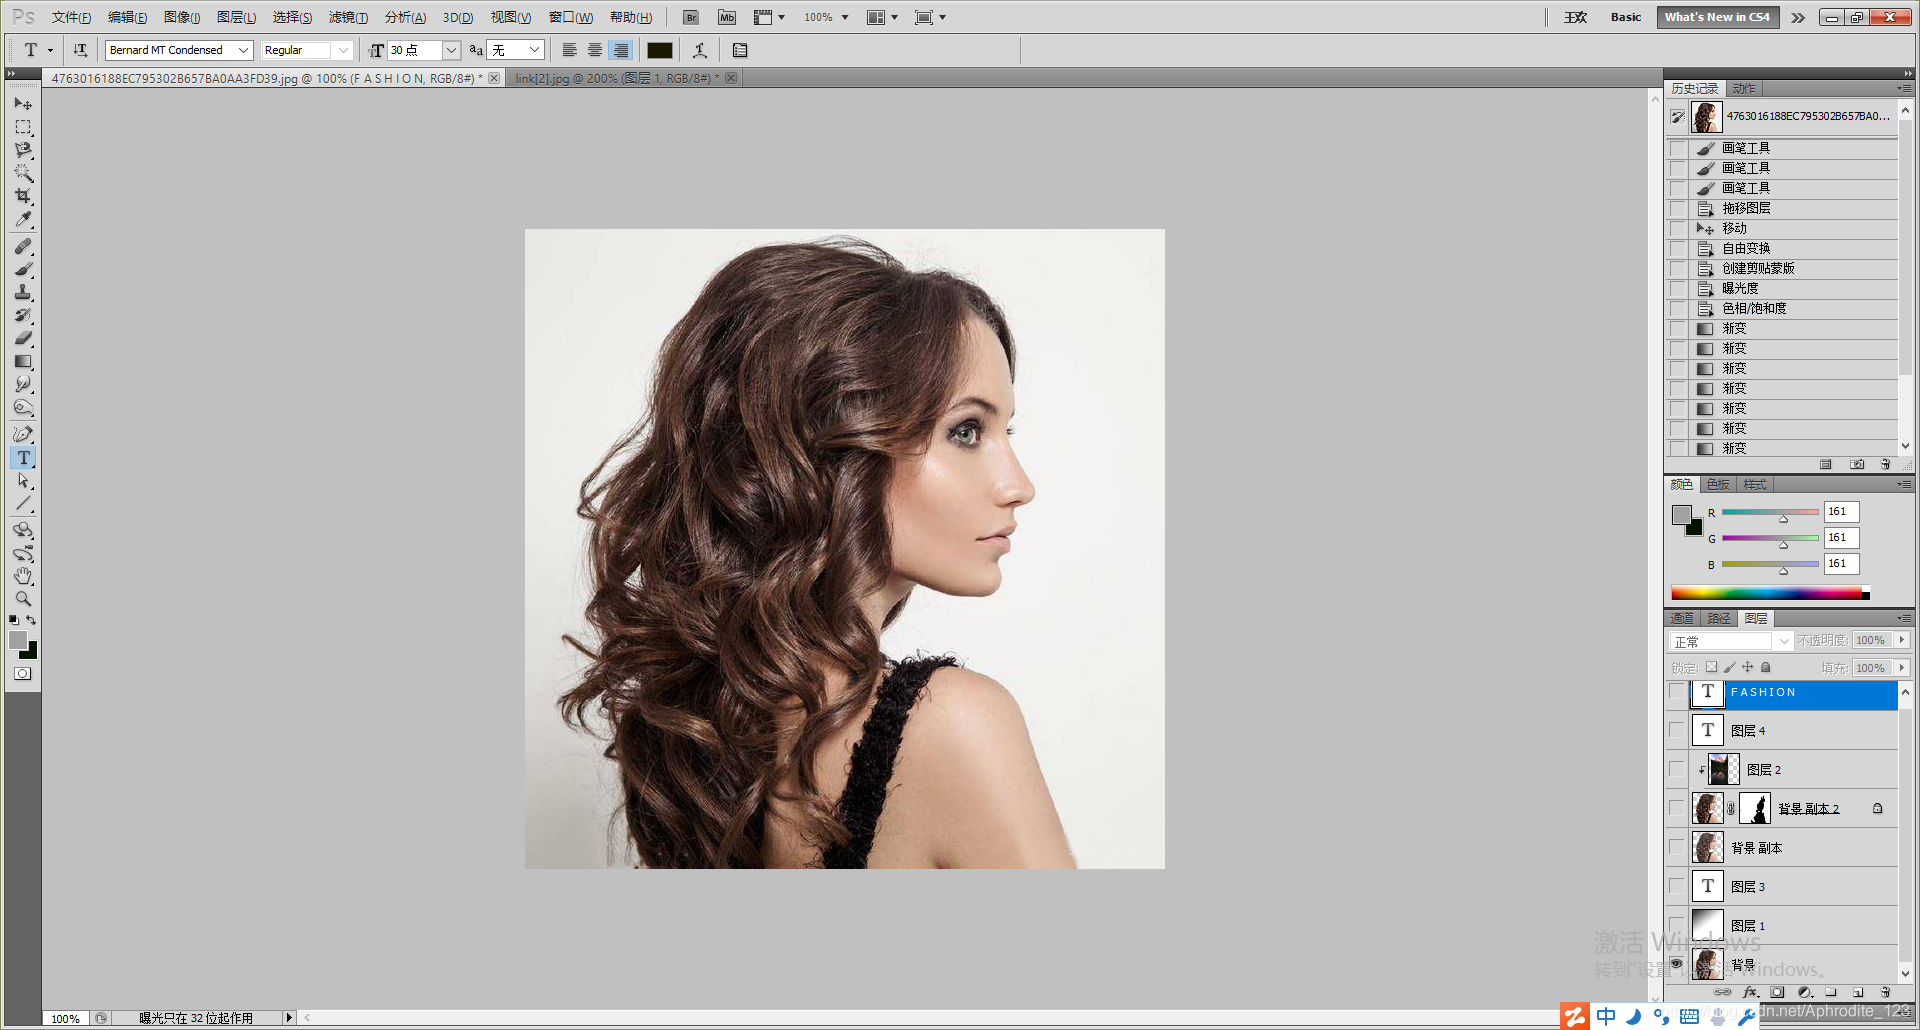This screenshot has height=1030, width=1920.
Task: Toggle text orientation icon in options bar
Action: (x=80, y=50)
